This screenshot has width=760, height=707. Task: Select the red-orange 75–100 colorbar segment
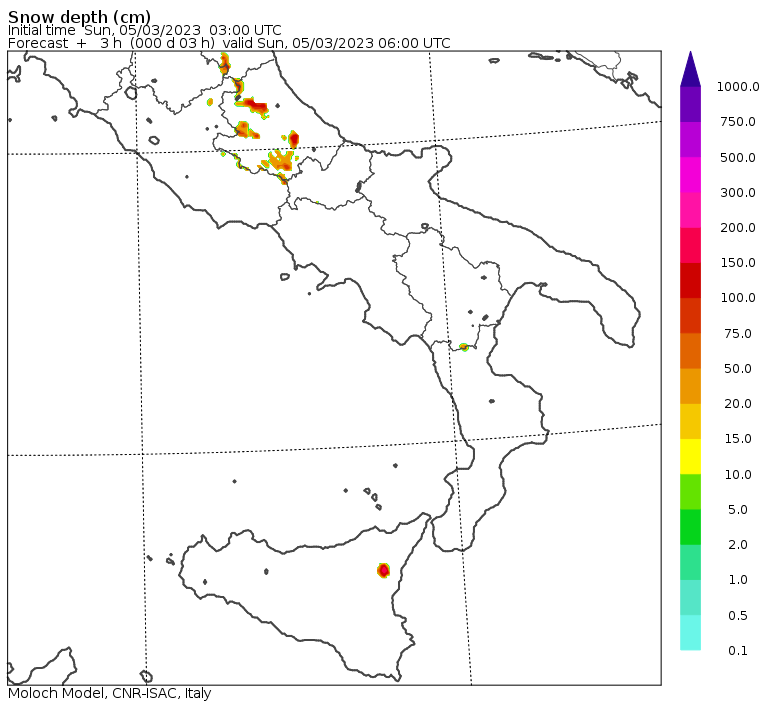click(x=690, y=315)
